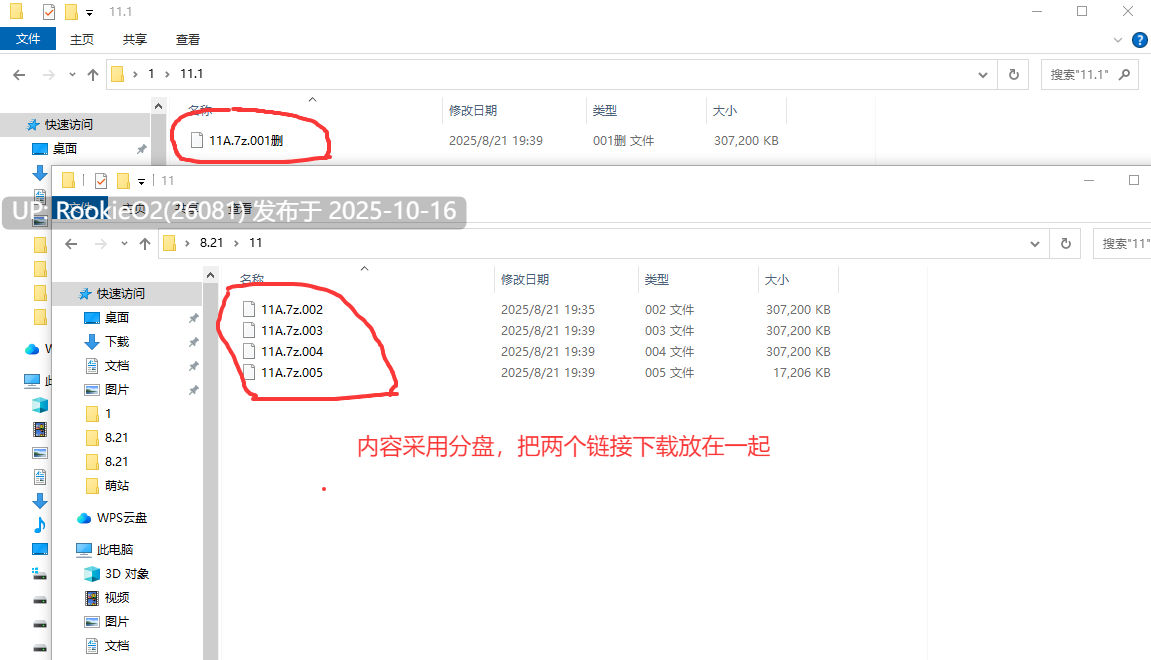Sort by 大小 column in 11.1 window
1151x660 pixels.
click(725, 110)
